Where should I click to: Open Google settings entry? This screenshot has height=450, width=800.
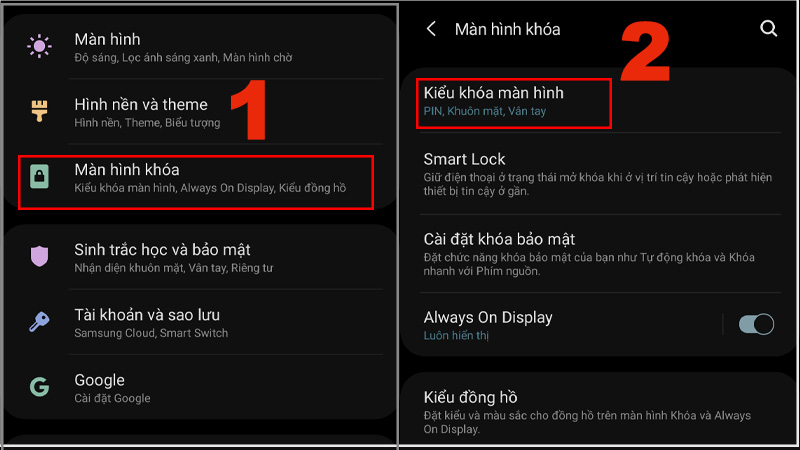(201, 388)
